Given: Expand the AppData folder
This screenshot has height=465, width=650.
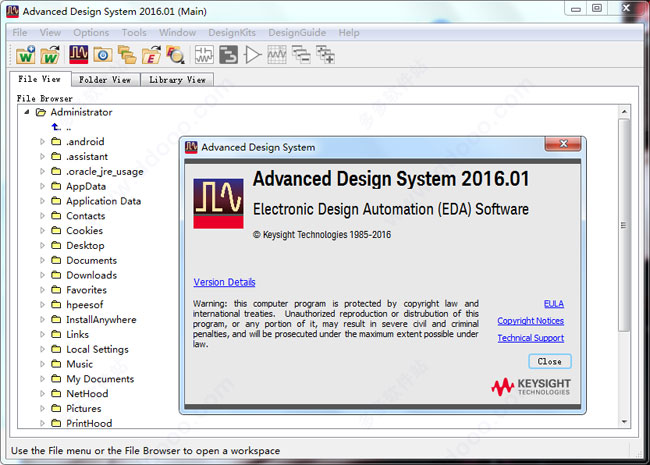Looking at the screenshot, I should (x=42, y=186).
